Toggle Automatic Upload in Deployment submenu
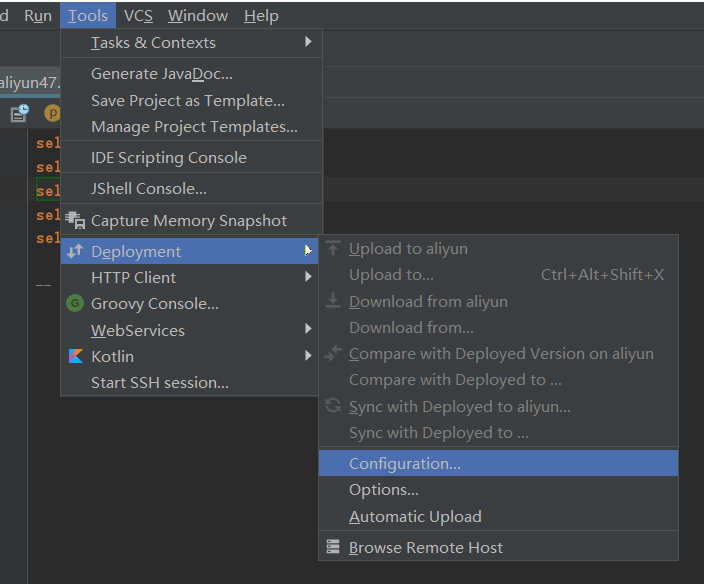This screenshot has width=704, height=584. tap(415, 517)
